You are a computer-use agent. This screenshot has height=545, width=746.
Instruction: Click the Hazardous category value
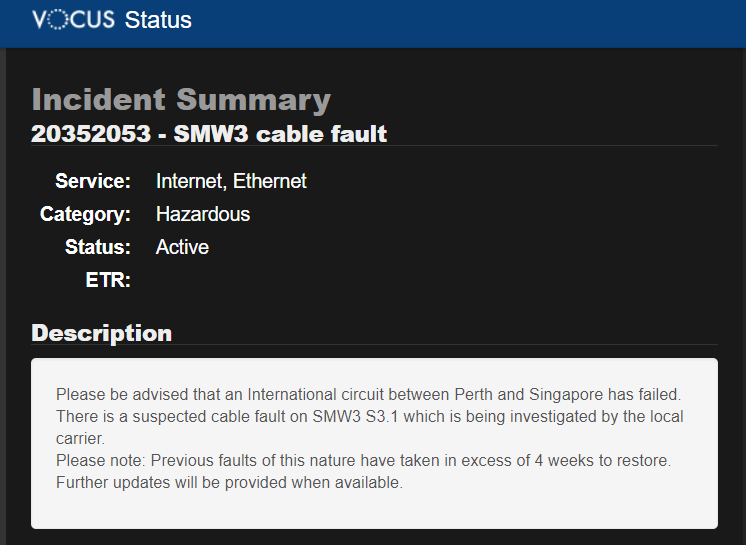203,214
